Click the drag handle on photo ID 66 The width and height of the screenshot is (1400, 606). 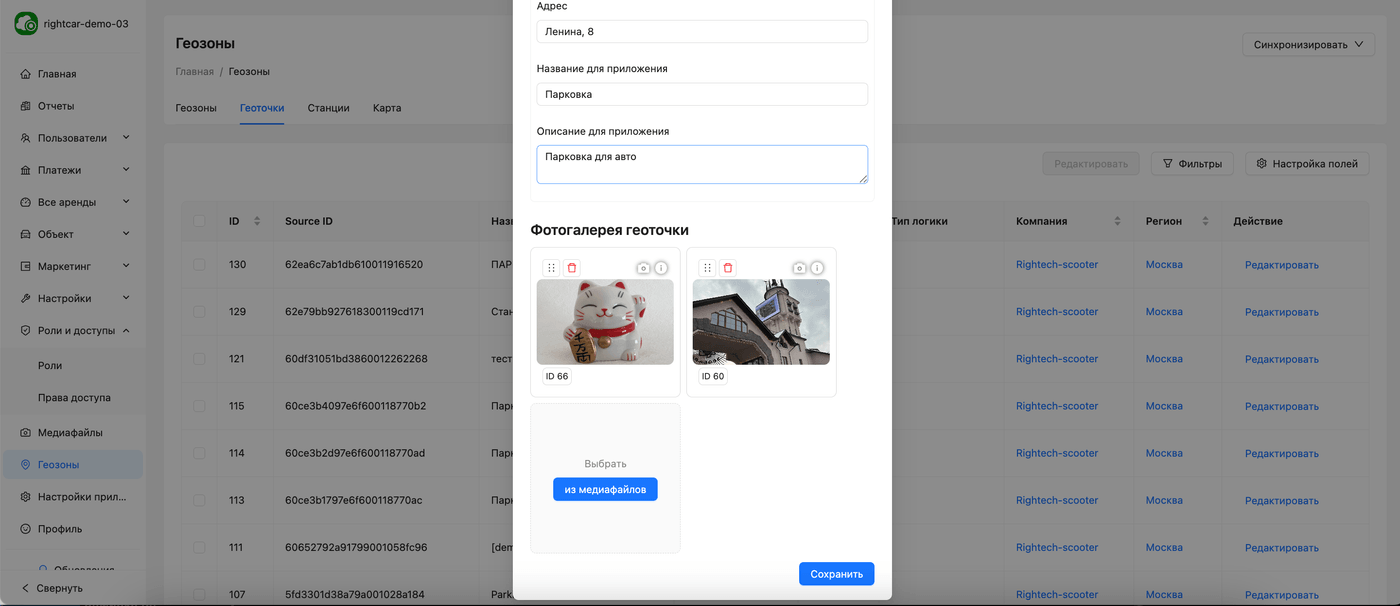[551, 268]
